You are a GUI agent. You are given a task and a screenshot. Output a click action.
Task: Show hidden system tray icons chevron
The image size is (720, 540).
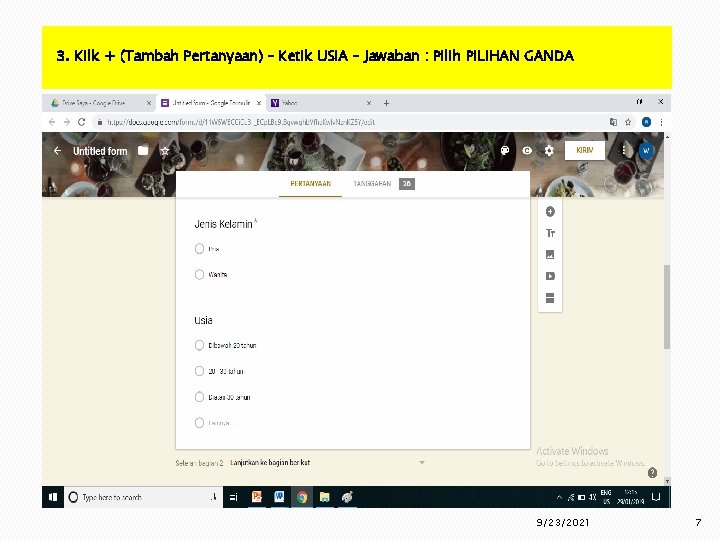(559, 497)
